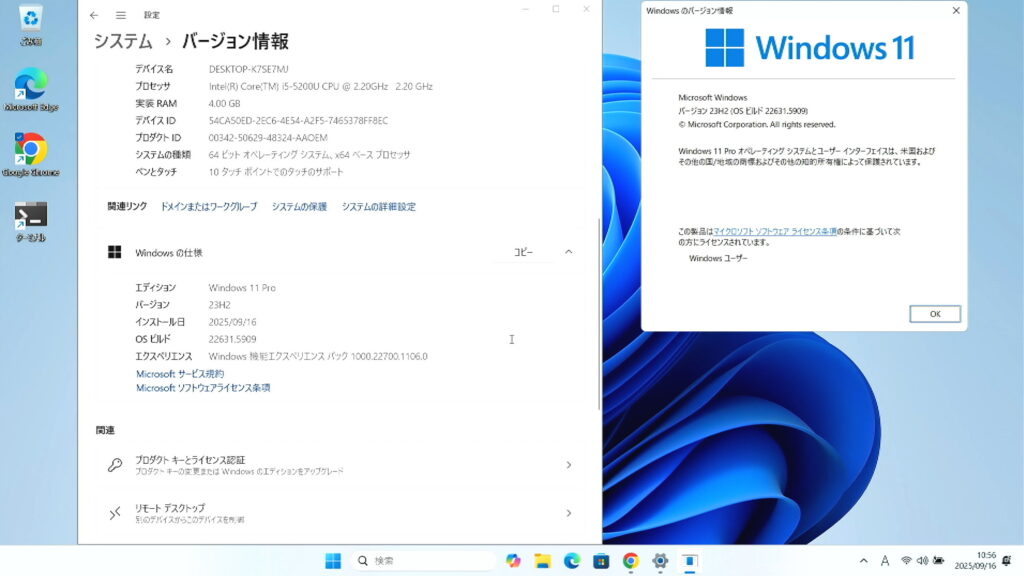Open File Explorer from the taskbar
This screenshot has width=1024, height=576.
click(542, 561)
